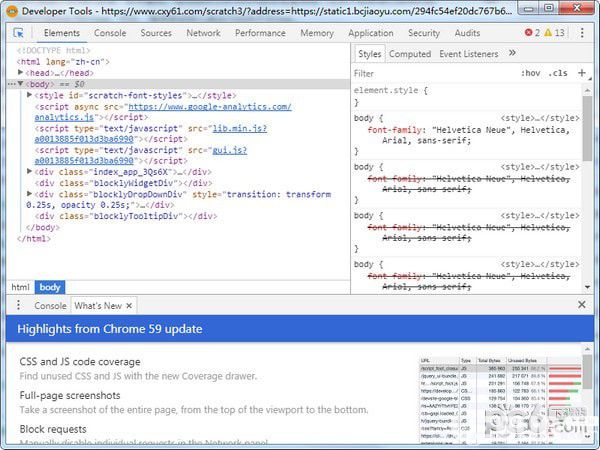Expand the blocklyDropDownDiv node
The width and height of the screenshot is (600, 450).
coord(29,194)
